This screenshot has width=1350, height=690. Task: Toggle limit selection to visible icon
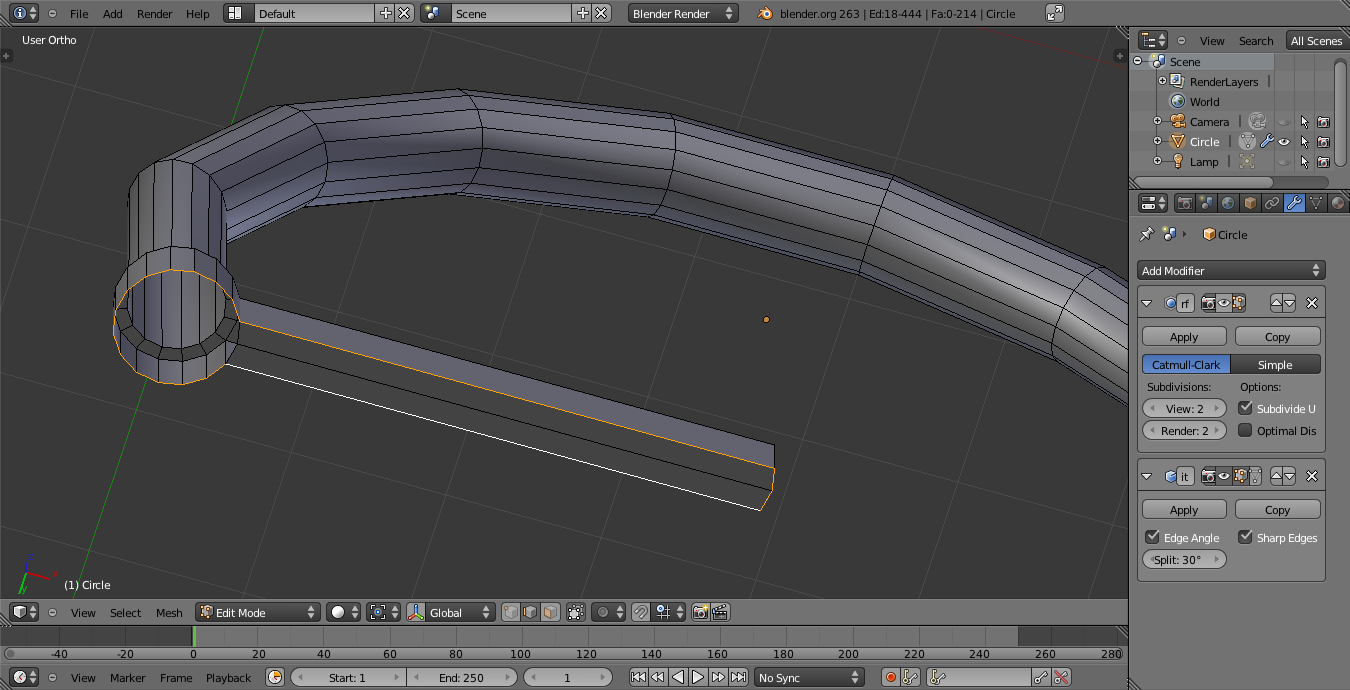(576, 612)
